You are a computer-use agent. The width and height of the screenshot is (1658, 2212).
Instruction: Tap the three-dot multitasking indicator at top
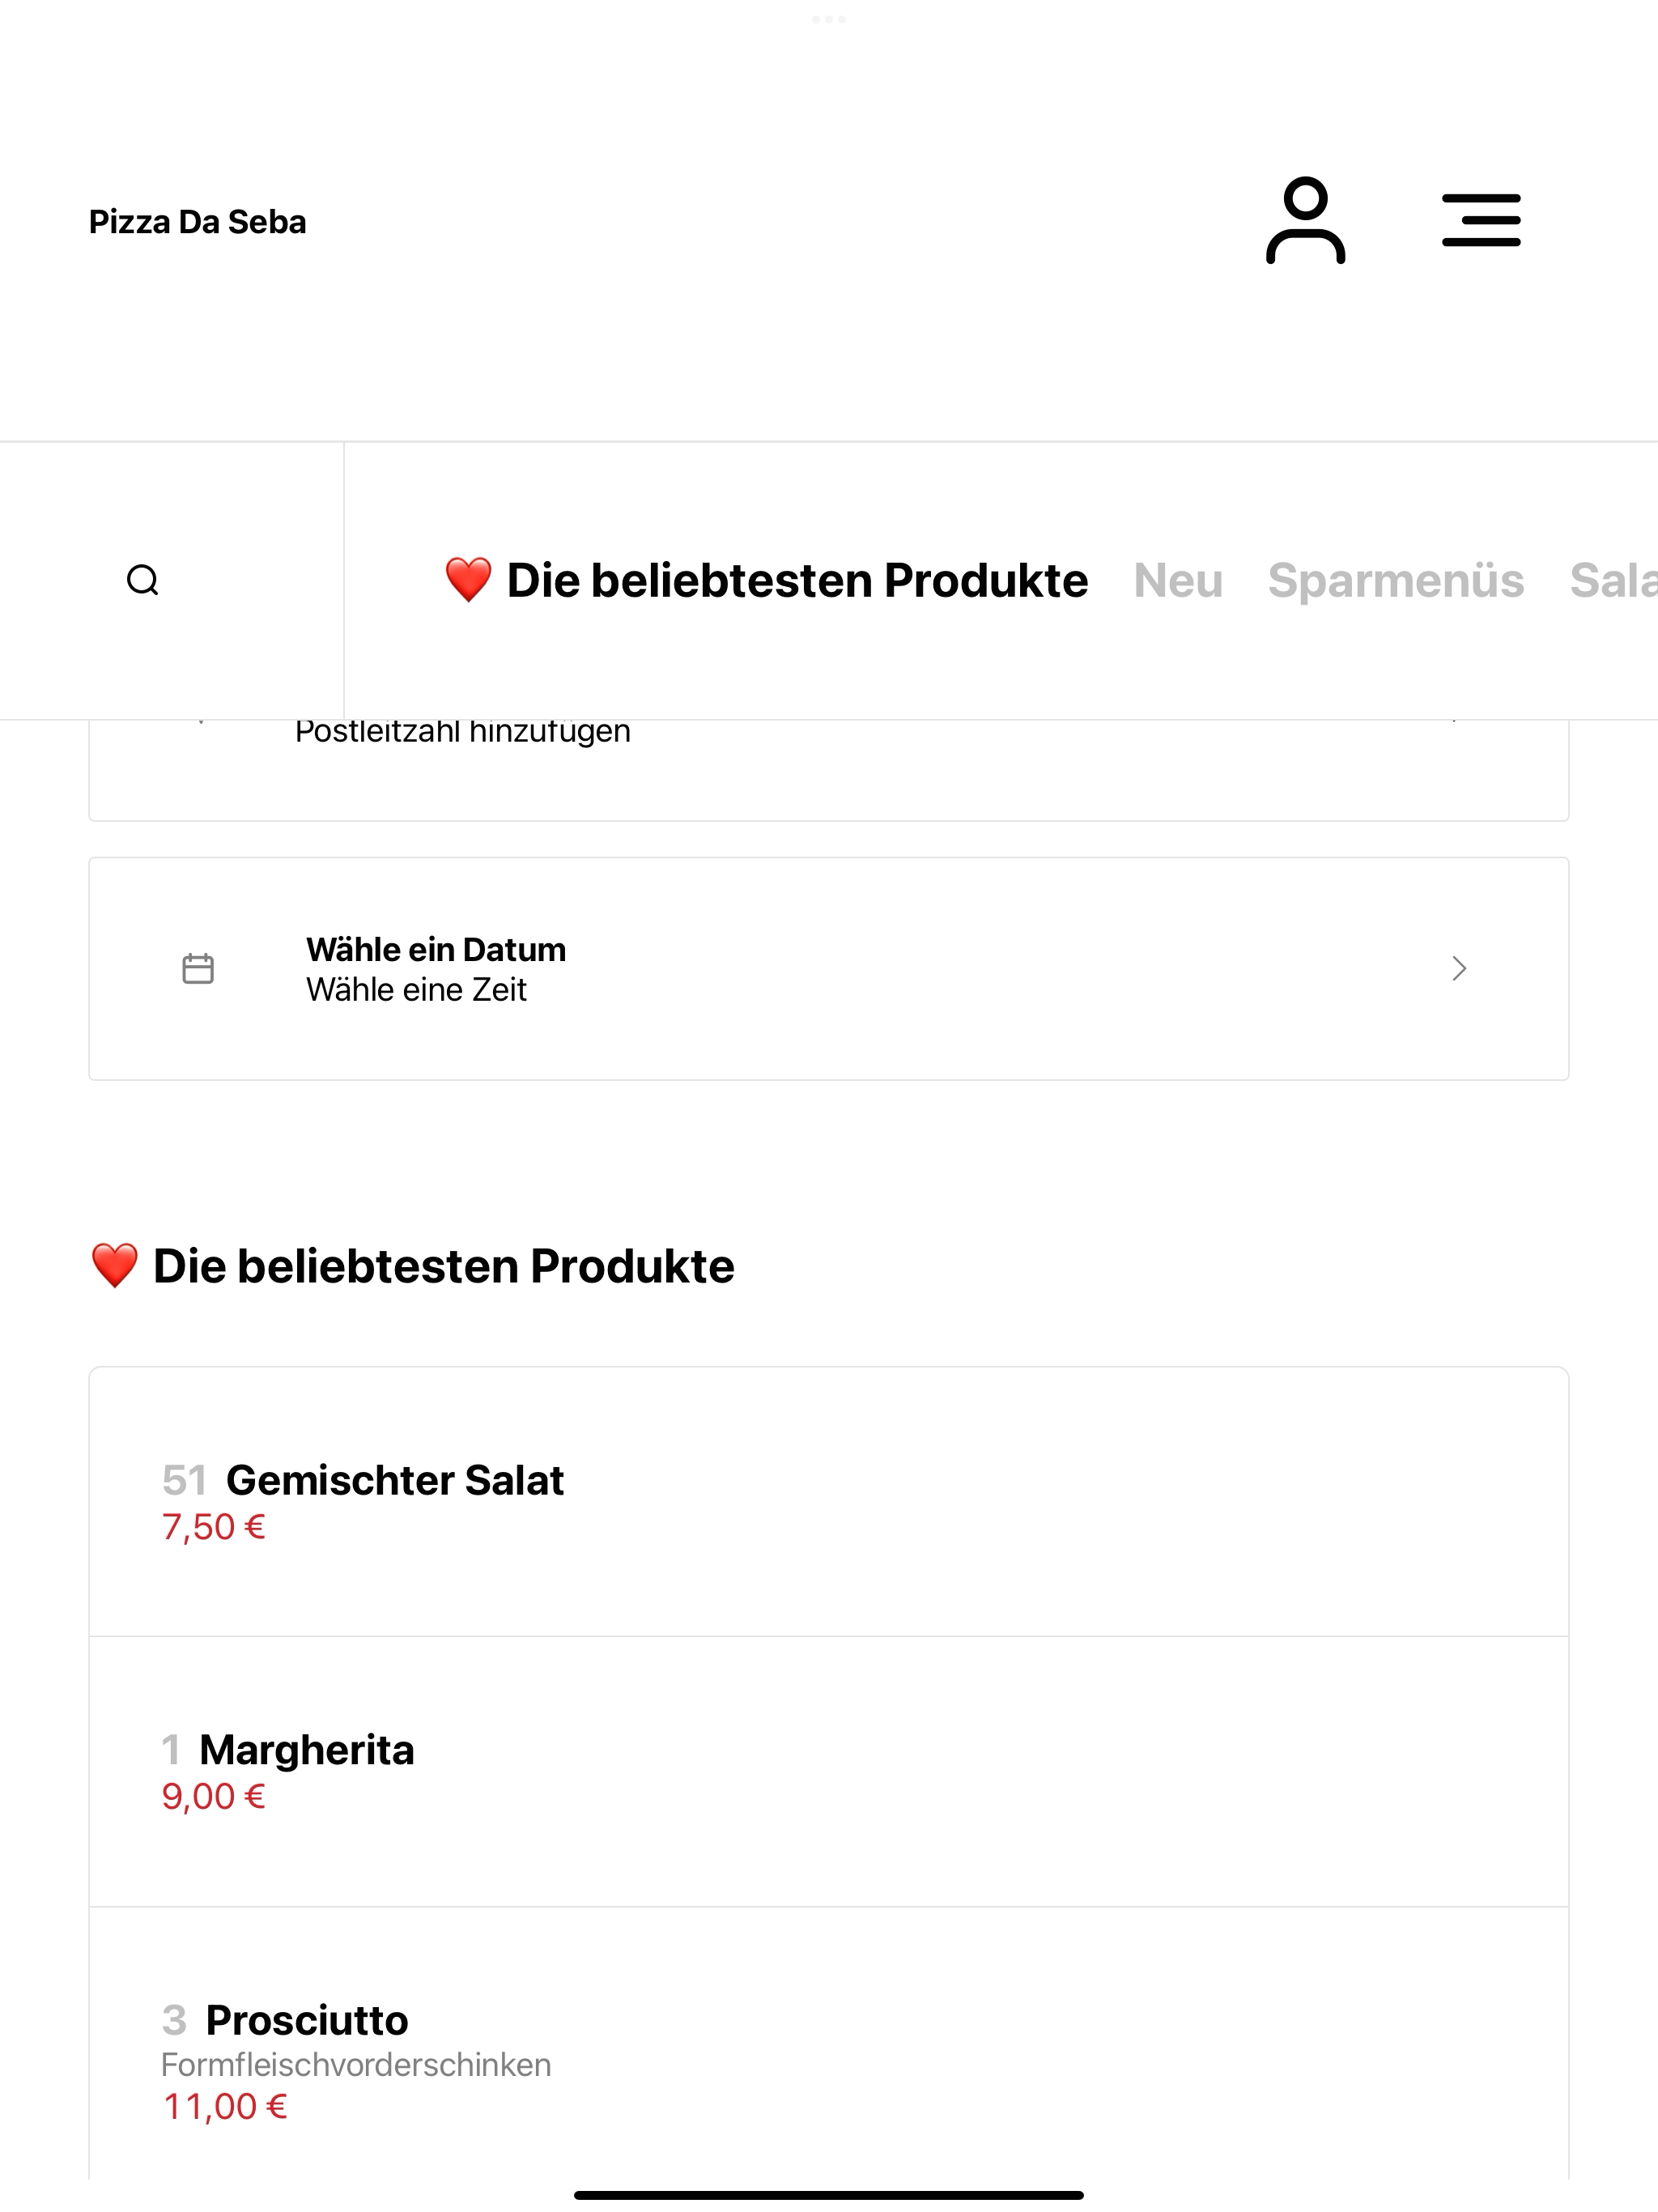[x=829, y=19]
